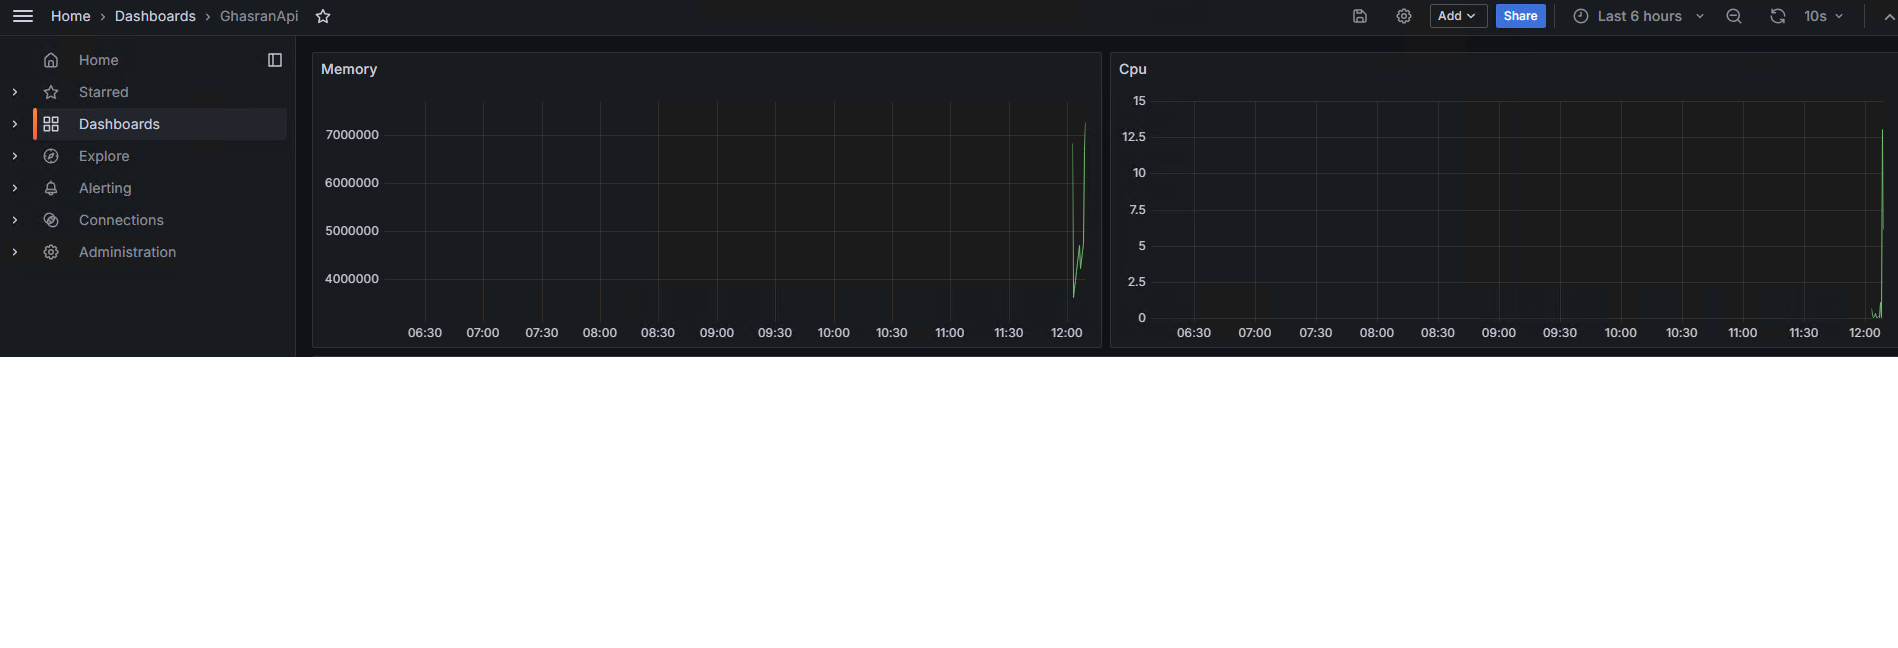Zoom out the time range
The height and width of the screenshot is (648, 1898).
(1734, 16)
